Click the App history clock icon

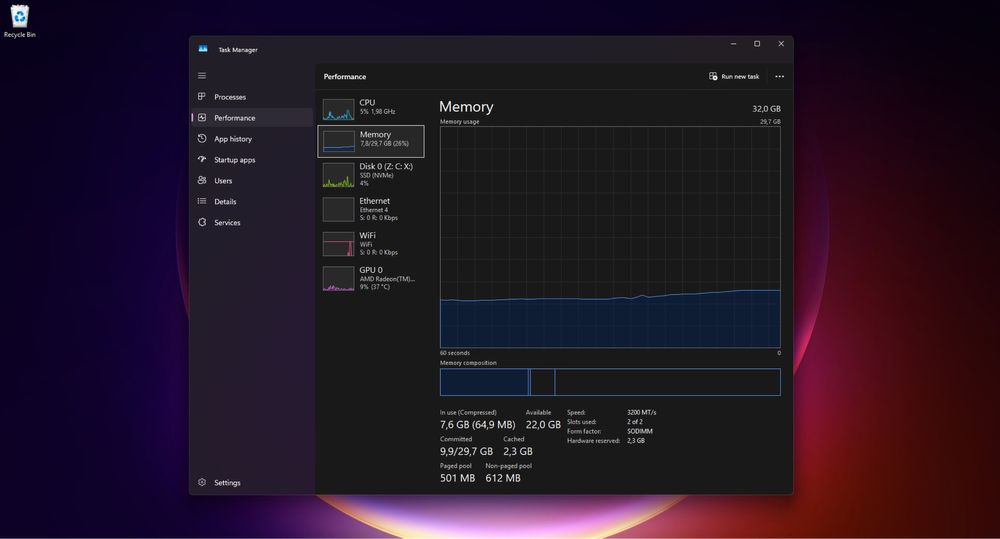(x=202, y=138)
